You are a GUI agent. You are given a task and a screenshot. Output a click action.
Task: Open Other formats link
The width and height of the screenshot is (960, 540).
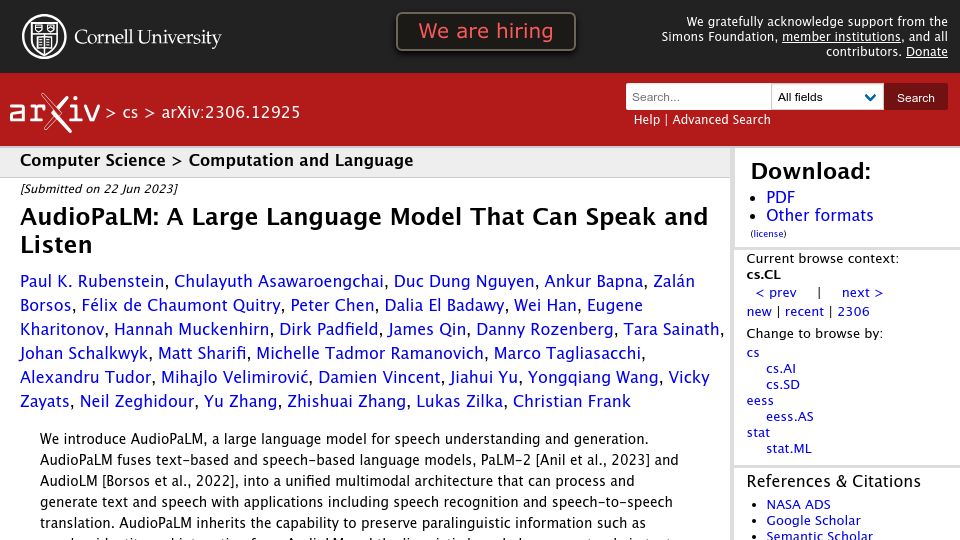[x=819, y=216]
